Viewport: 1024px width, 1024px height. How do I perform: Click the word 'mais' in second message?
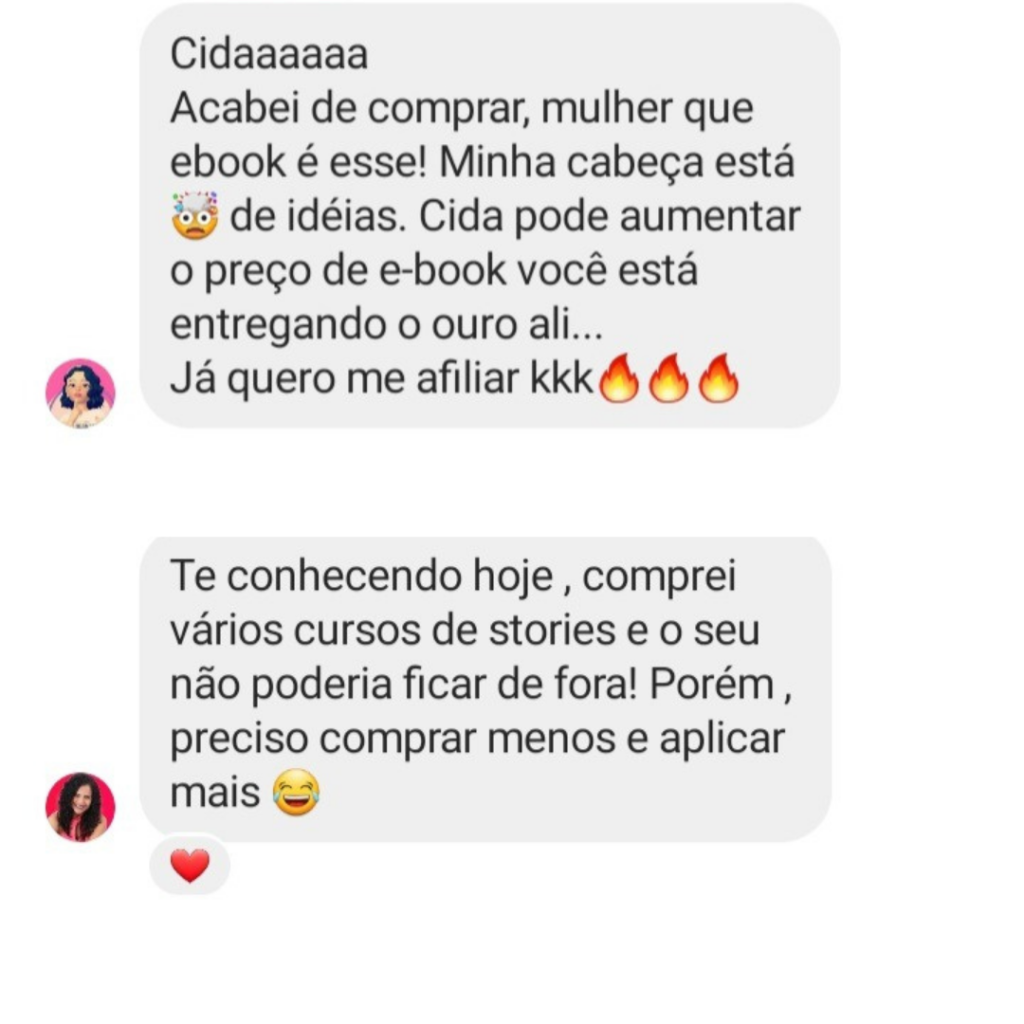pos(216,793)
